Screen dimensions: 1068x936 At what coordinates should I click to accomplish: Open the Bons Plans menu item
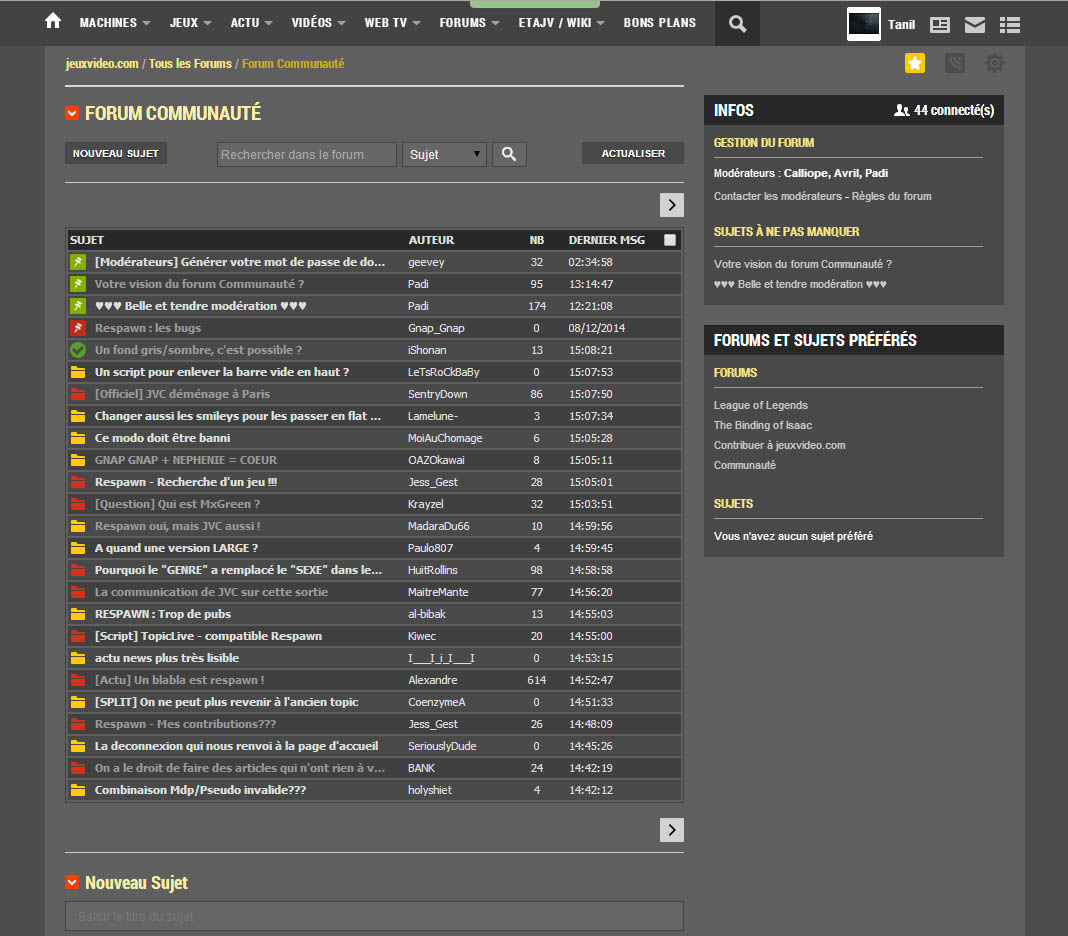(x=659, y=23)
